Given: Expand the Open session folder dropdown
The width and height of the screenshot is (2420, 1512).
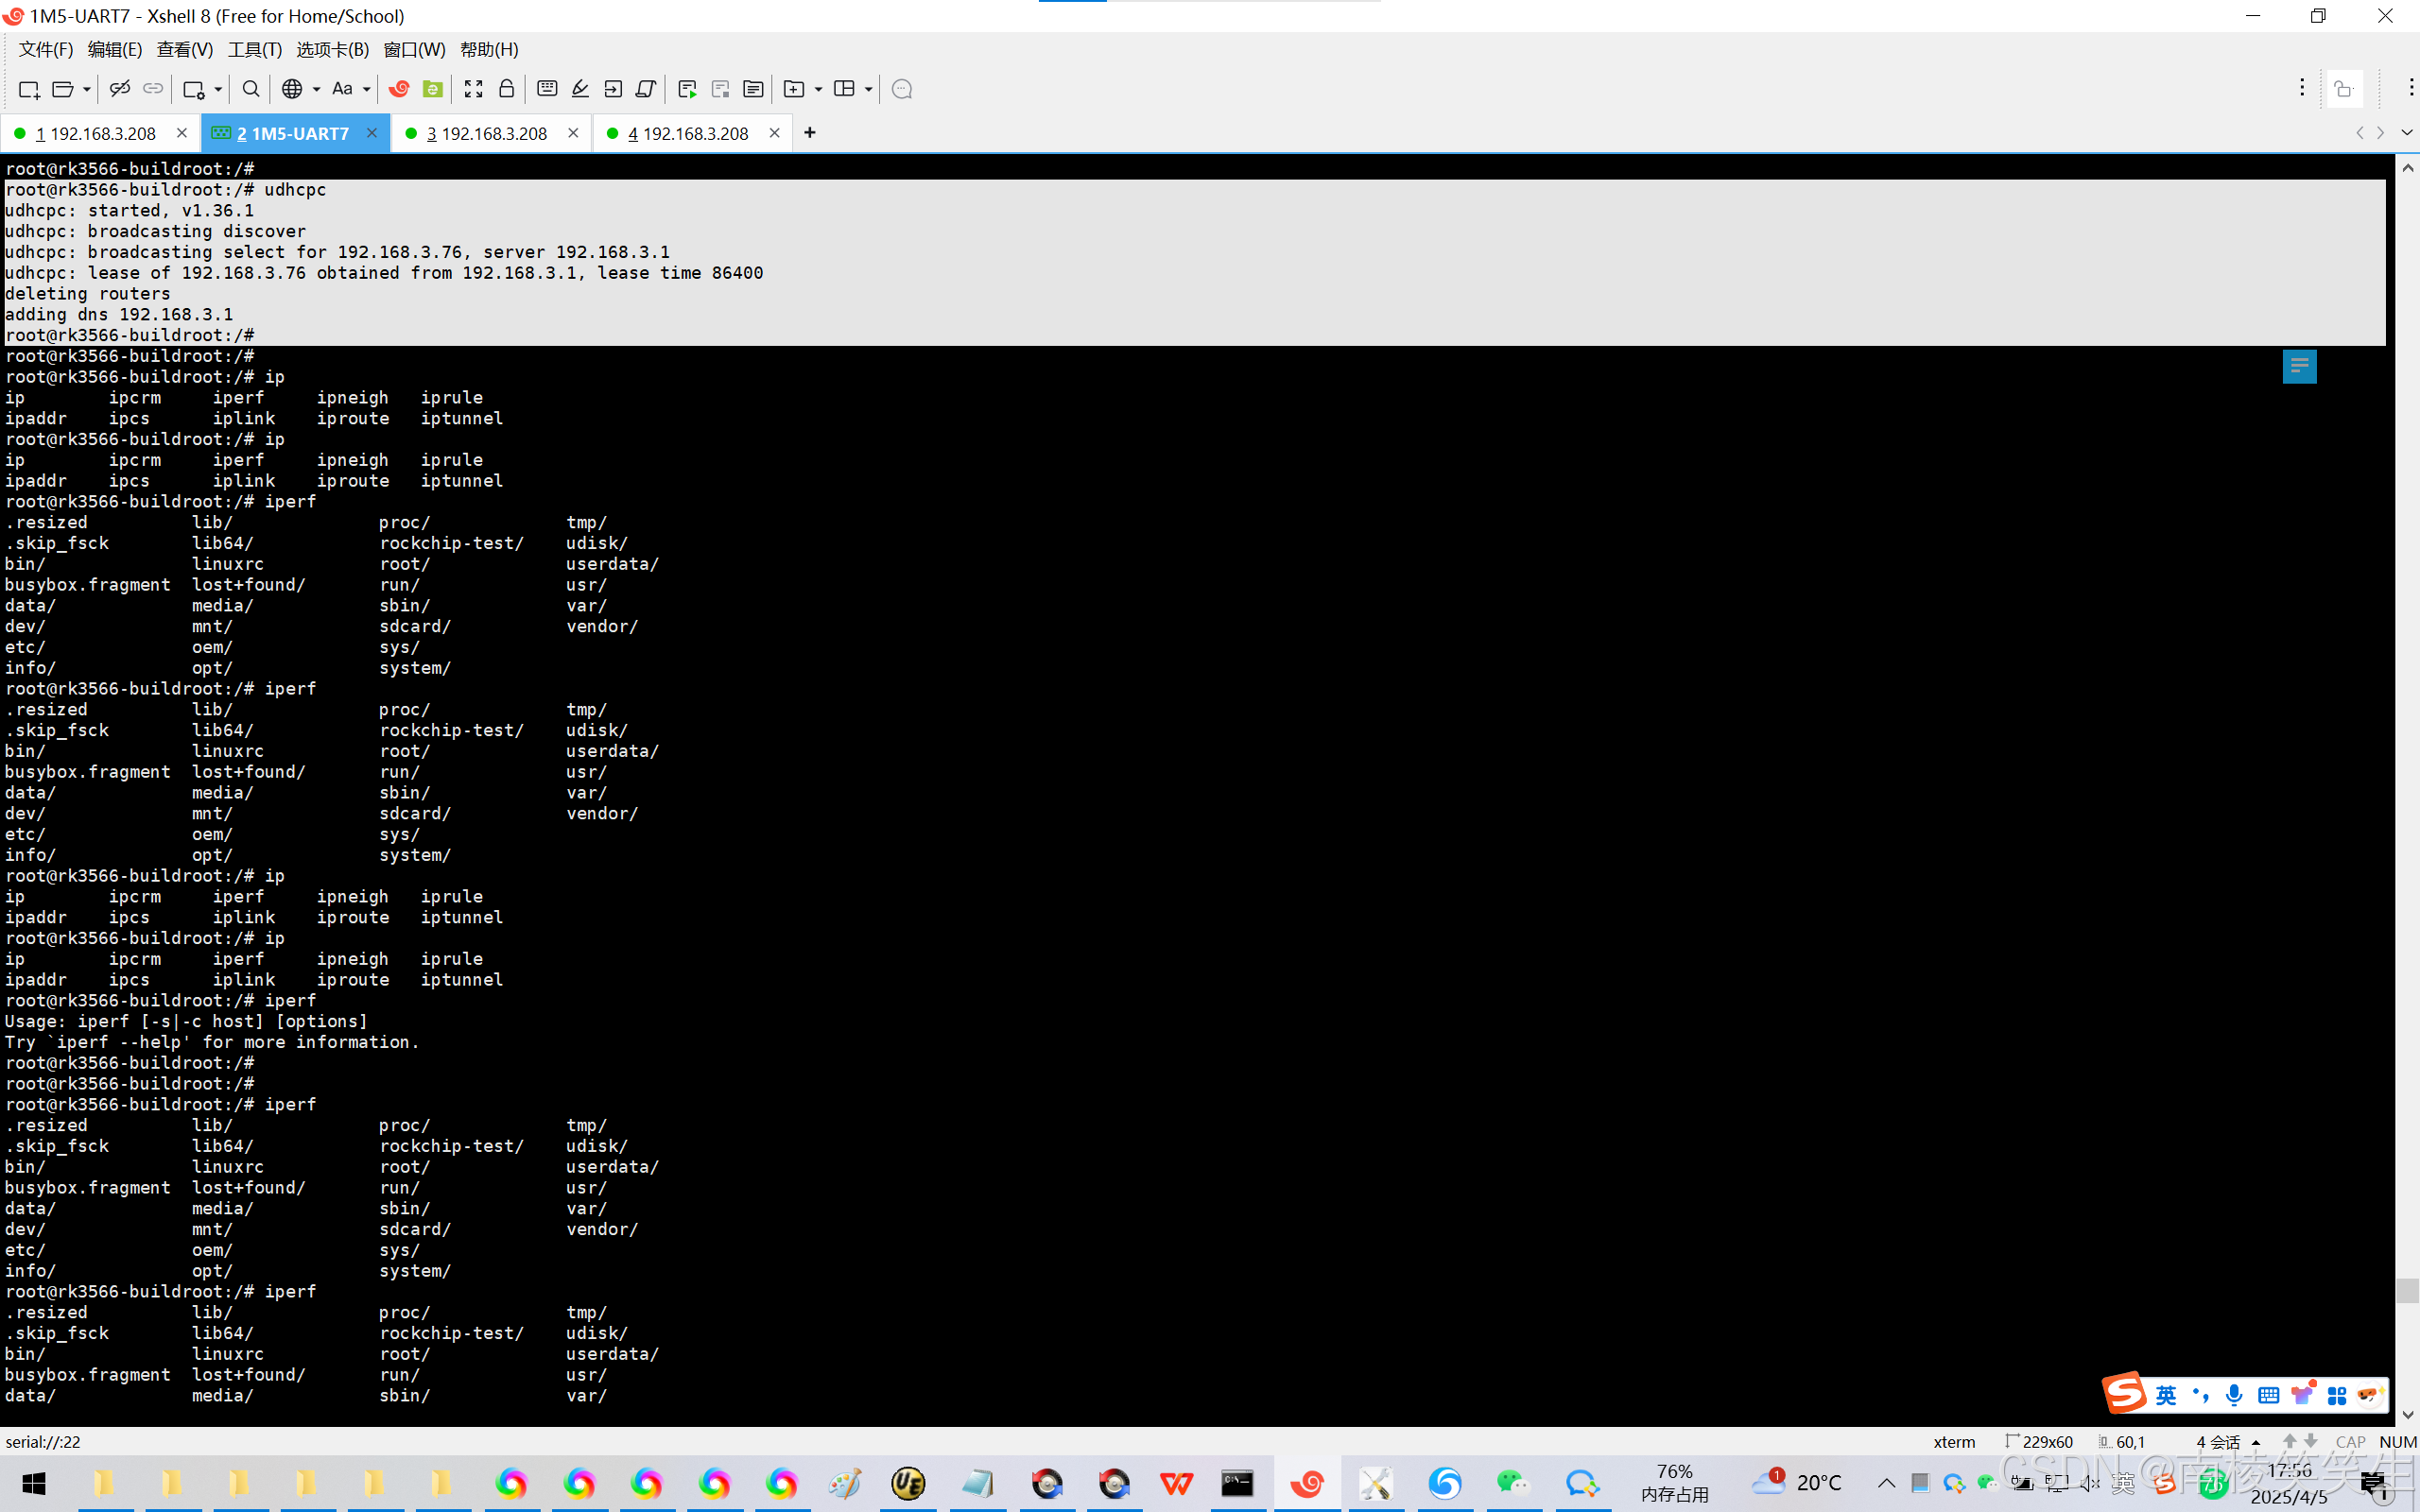Looking at the screenshot, I should tap(87, 89).
